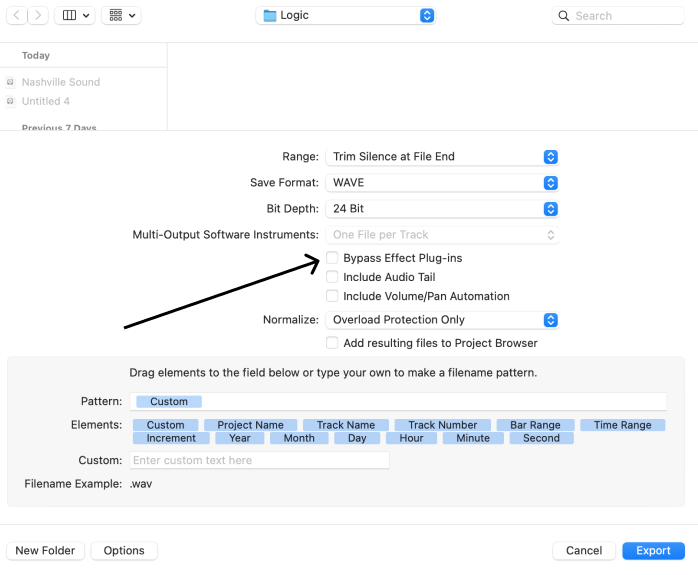Click the Hour element token

click(411, 438)
